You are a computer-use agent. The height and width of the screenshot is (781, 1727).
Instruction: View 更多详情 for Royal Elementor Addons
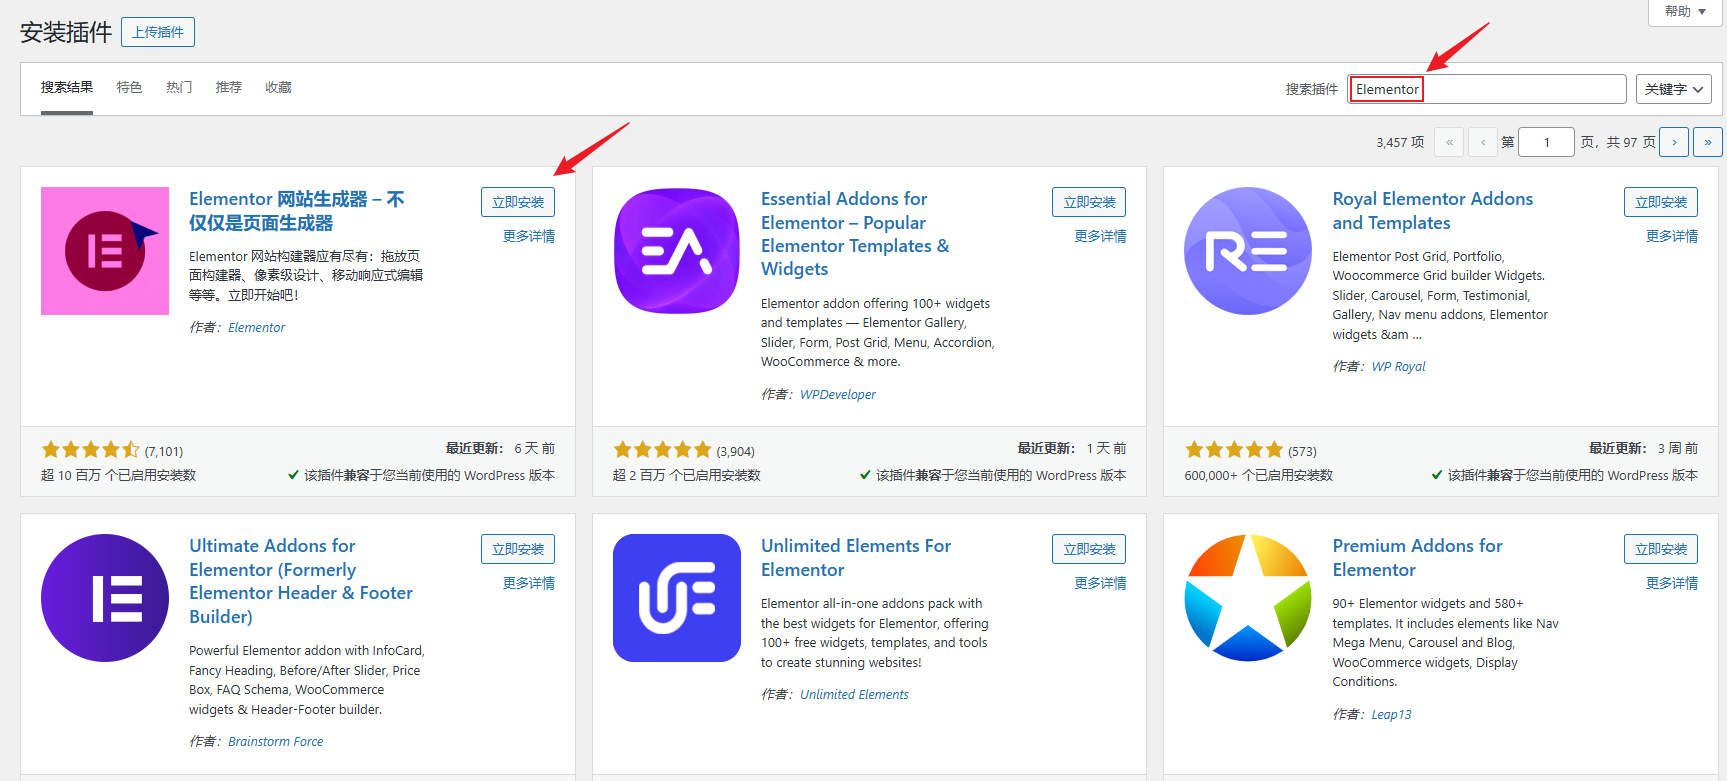pos(1672,236)
